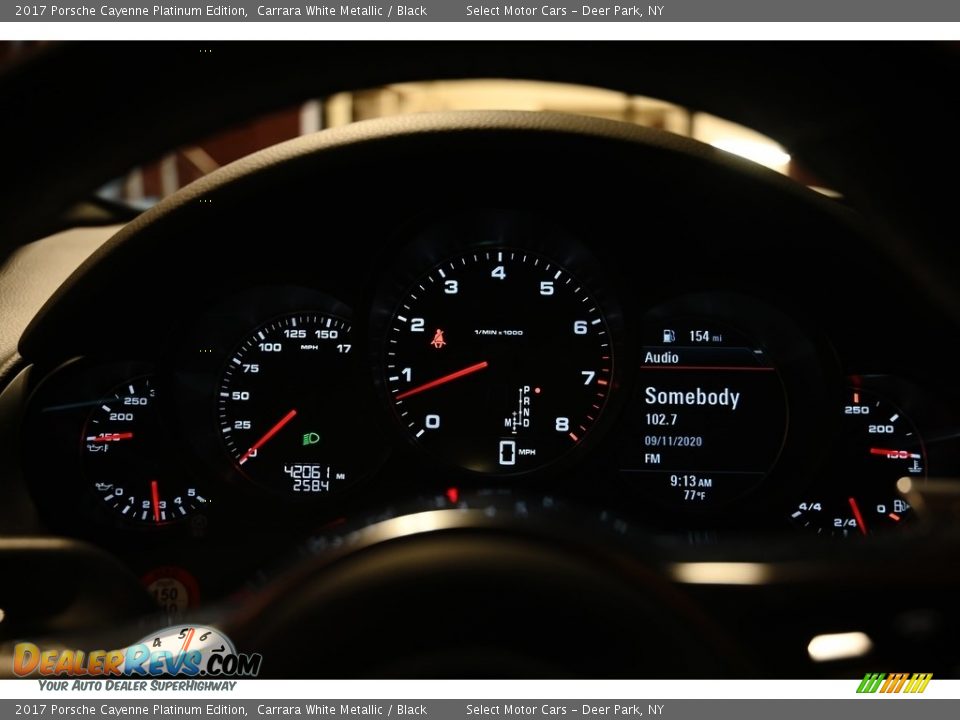Click the speedometer needle

[268, 436]
